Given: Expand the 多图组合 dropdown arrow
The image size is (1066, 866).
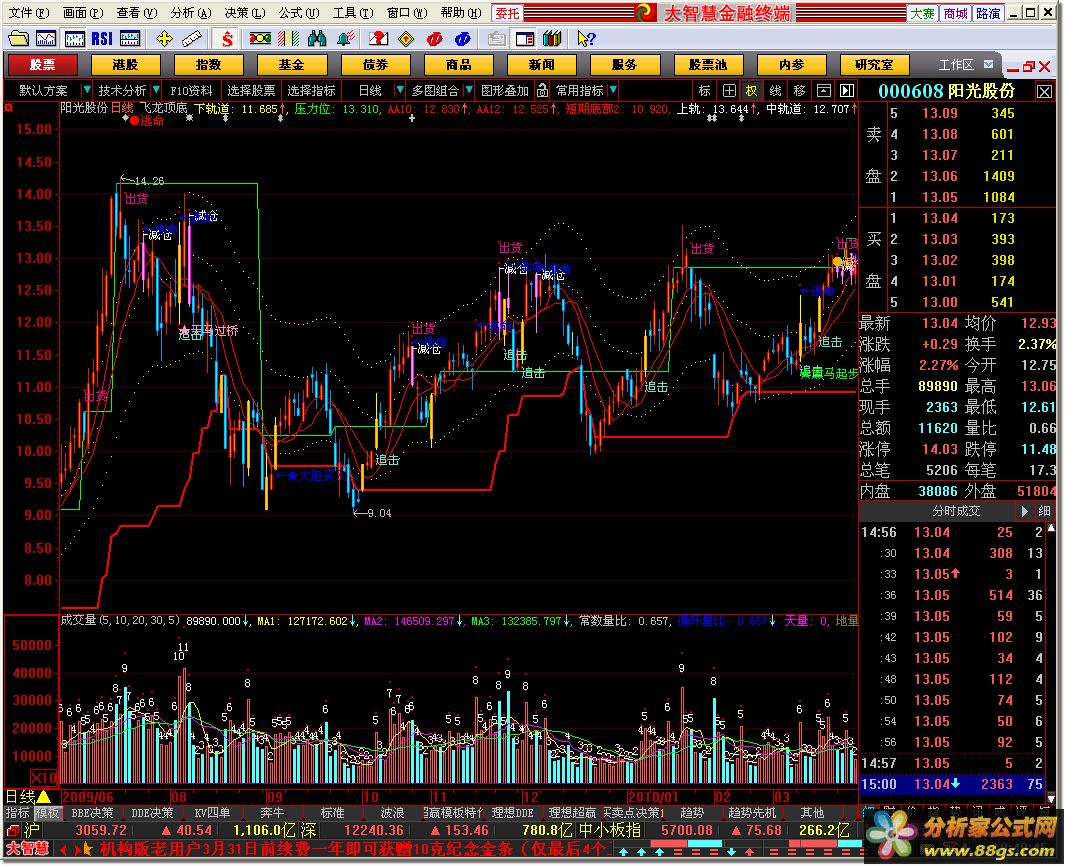Looking at the screenshot, I should (470, 90).
